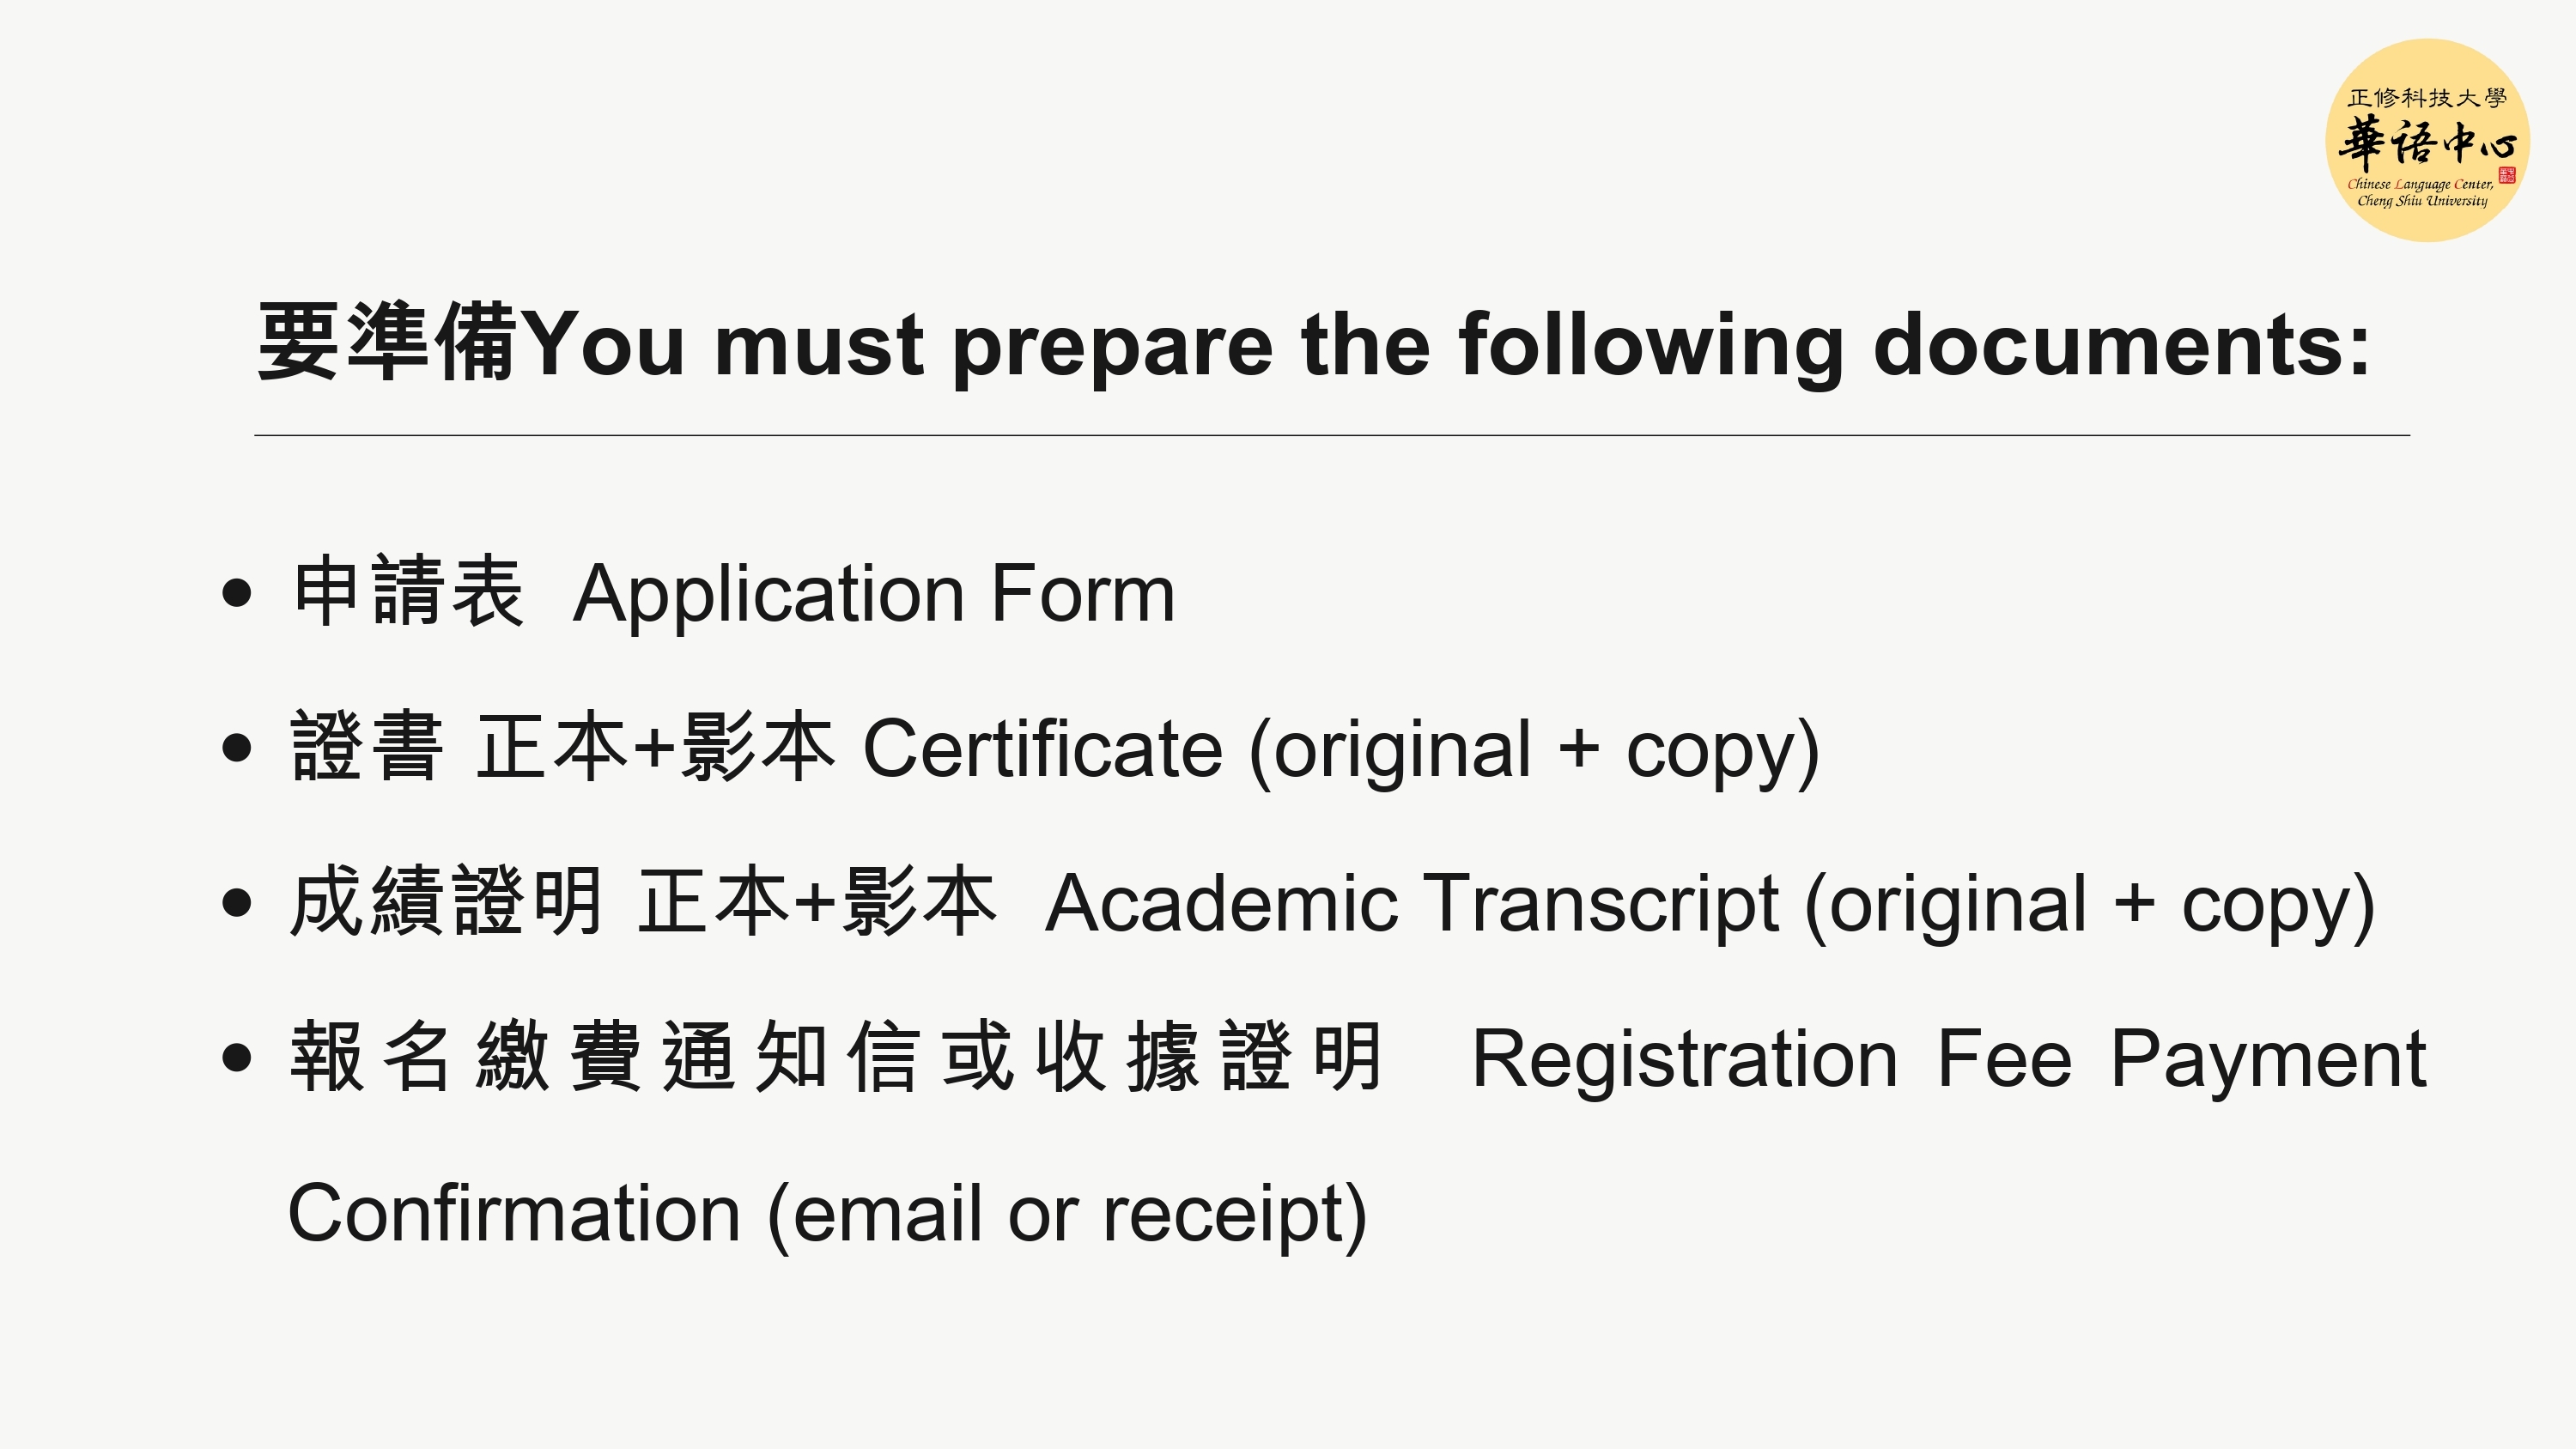Click the 報名繳費通知信或收據證明 Chinese text
Viewport: 2576px width, 1449px height.
836,1057
